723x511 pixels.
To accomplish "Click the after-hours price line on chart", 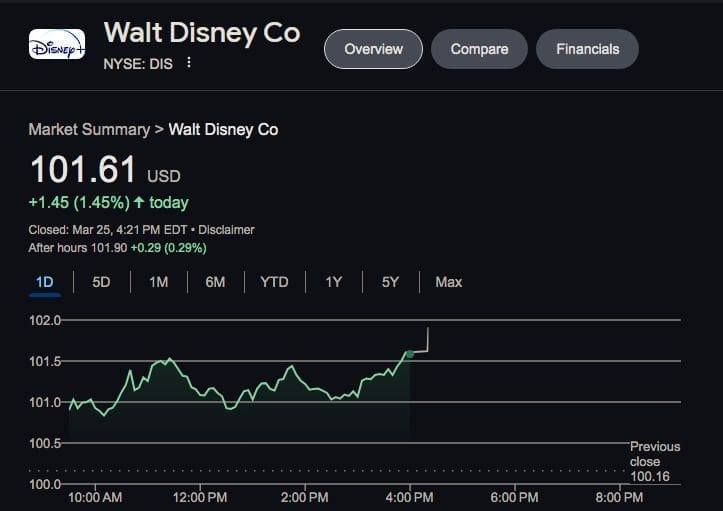I will (x=427, y=340).
